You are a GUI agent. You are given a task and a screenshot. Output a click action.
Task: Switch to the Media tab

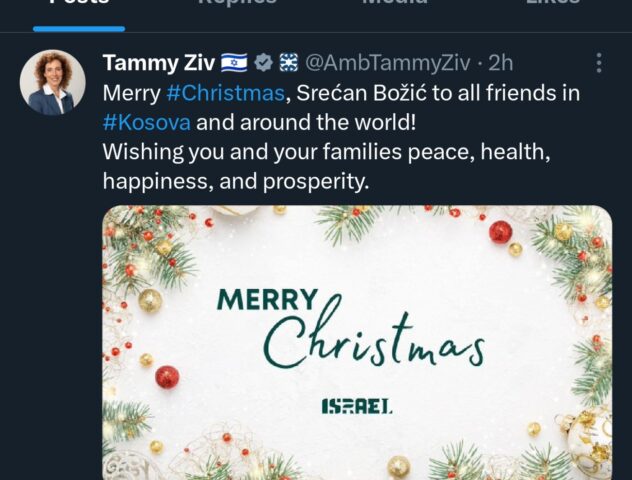[x=394, y=4]
